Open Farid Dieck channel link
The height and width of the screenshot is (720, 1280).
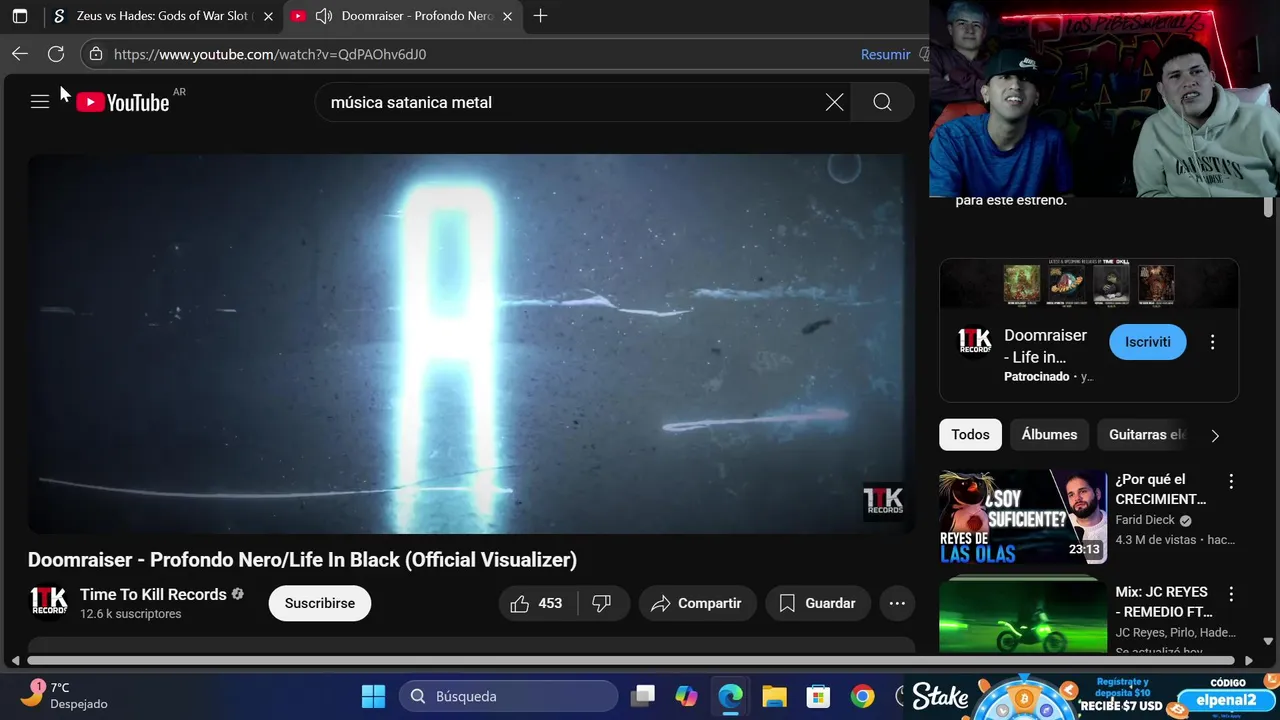[x=1145, y=520]
